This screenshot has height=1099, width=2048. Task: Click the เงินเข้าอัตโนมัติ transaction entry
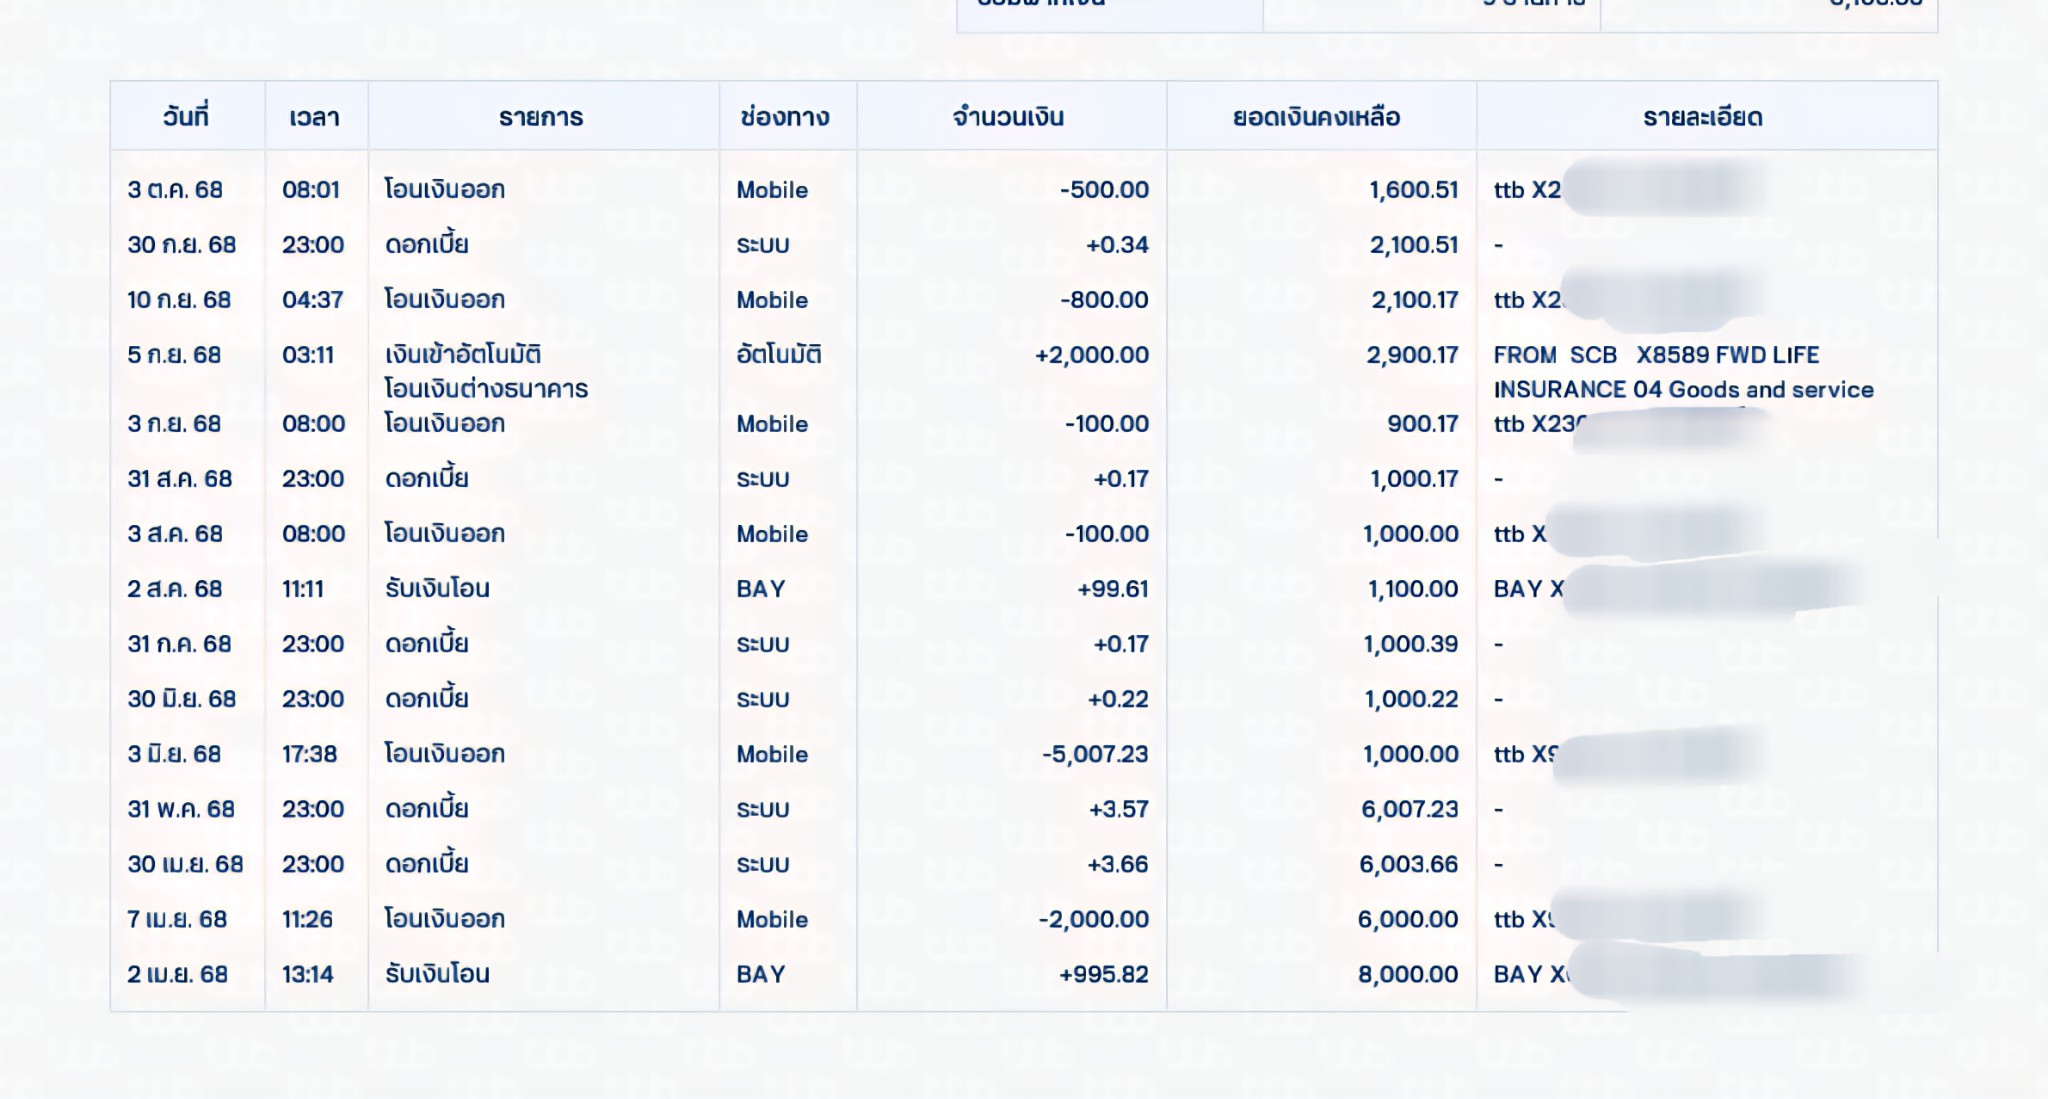point(463,355)
